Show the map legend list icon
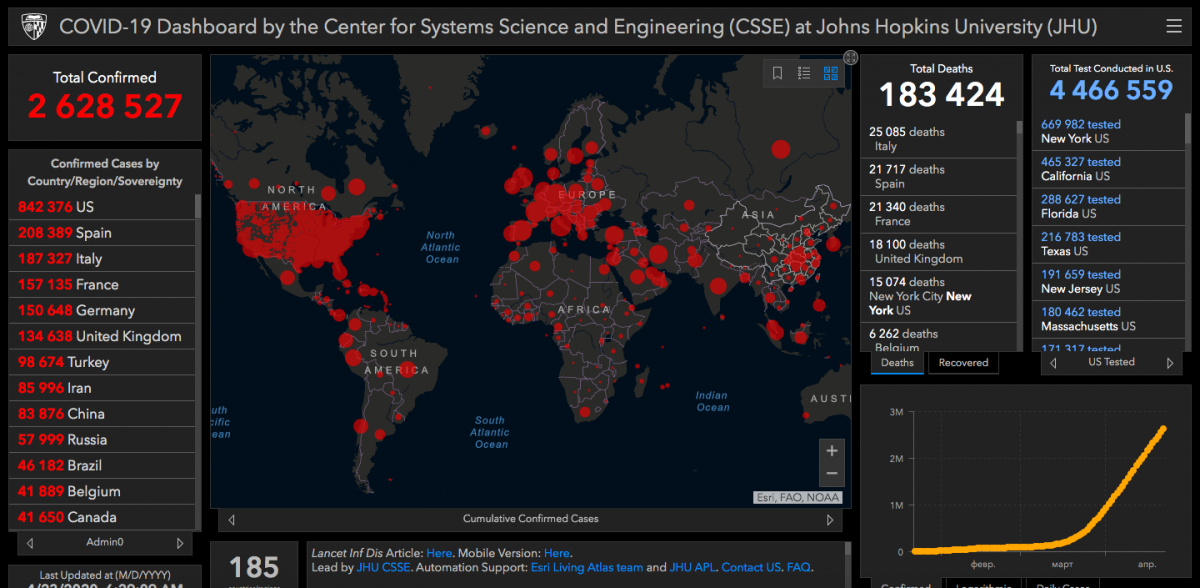Viewport: 1200px width, 588px height. tap(804, 73)
